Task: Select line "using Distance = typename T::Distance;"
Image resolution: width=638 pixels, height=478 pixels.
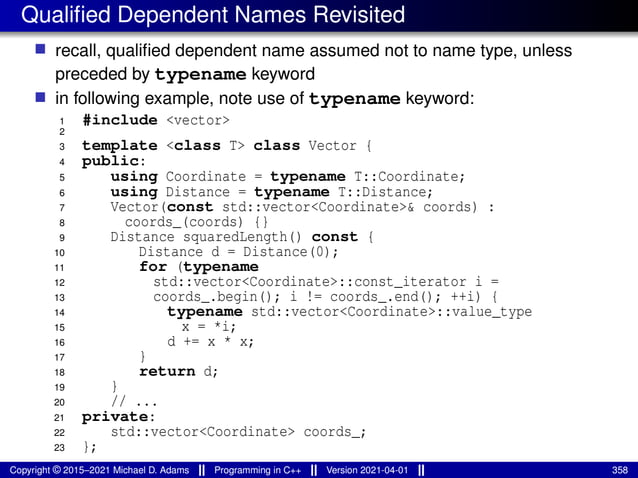Action: [x=271, y=192]
